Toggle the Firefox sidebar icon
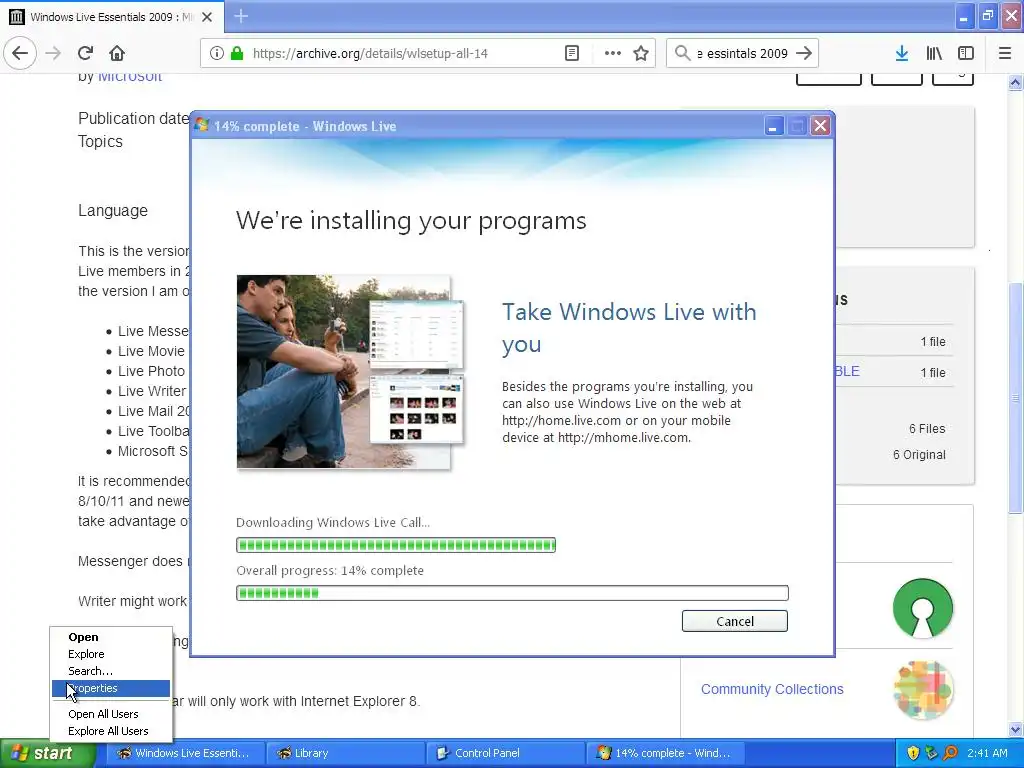Viewport: 1024px width, 768px height. (x=966, y=53)
